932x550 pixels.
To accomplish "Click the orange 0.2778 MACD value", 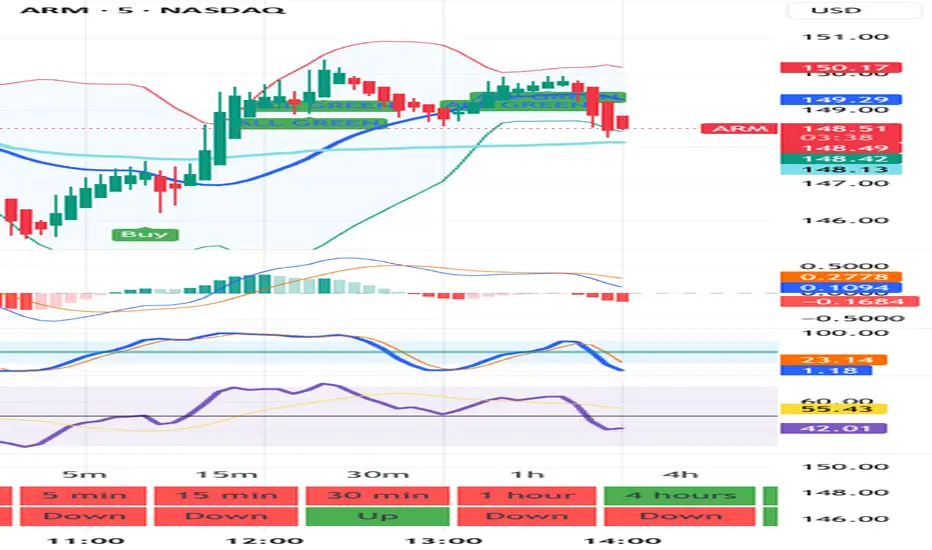I will tap(841, 277).
